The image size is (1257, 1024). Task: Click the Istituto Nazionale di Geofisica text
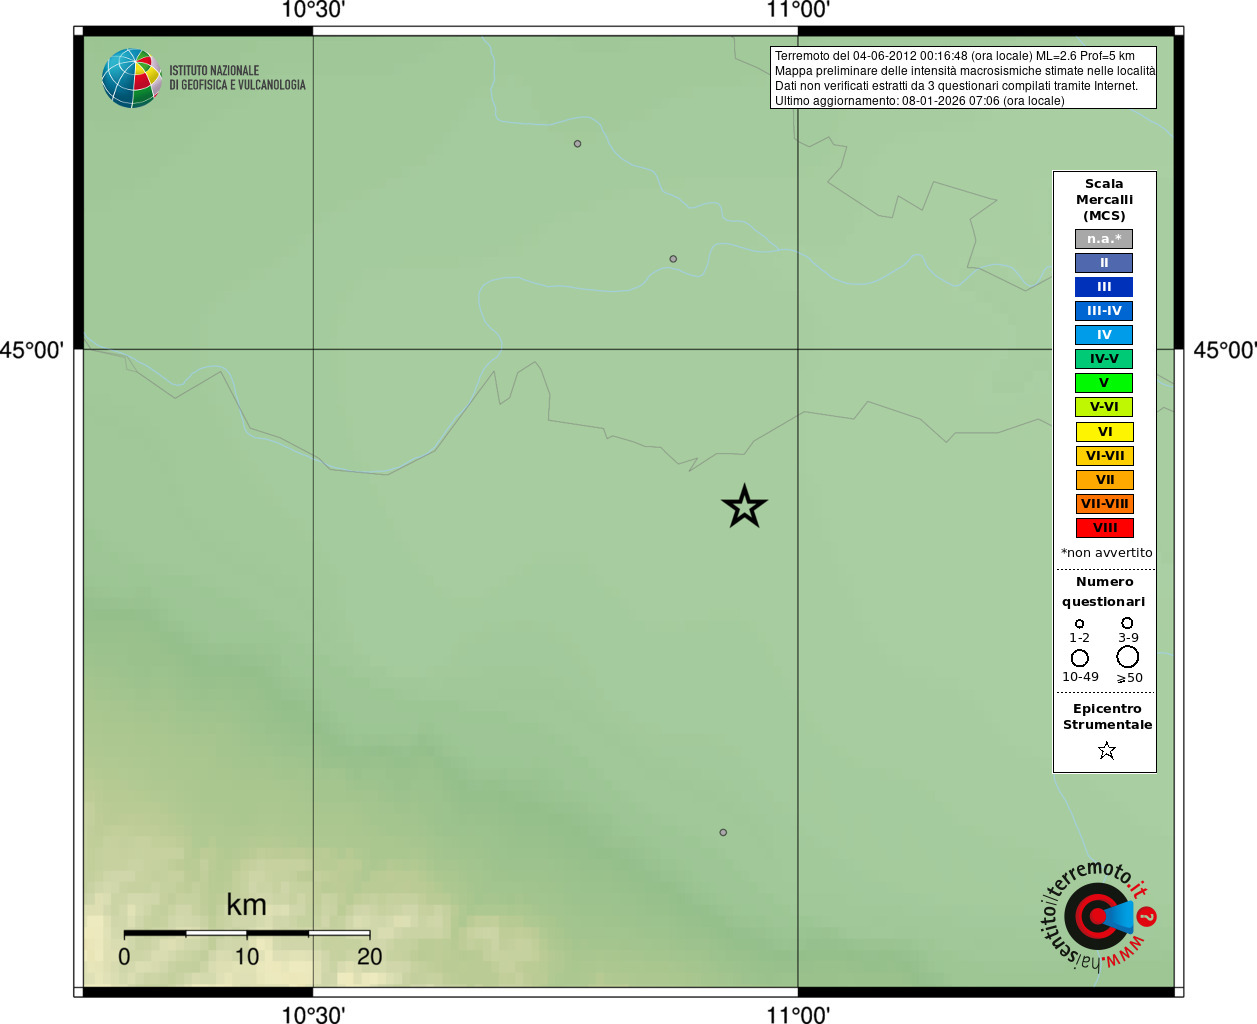pyautogui.click(x=237, y=78)
